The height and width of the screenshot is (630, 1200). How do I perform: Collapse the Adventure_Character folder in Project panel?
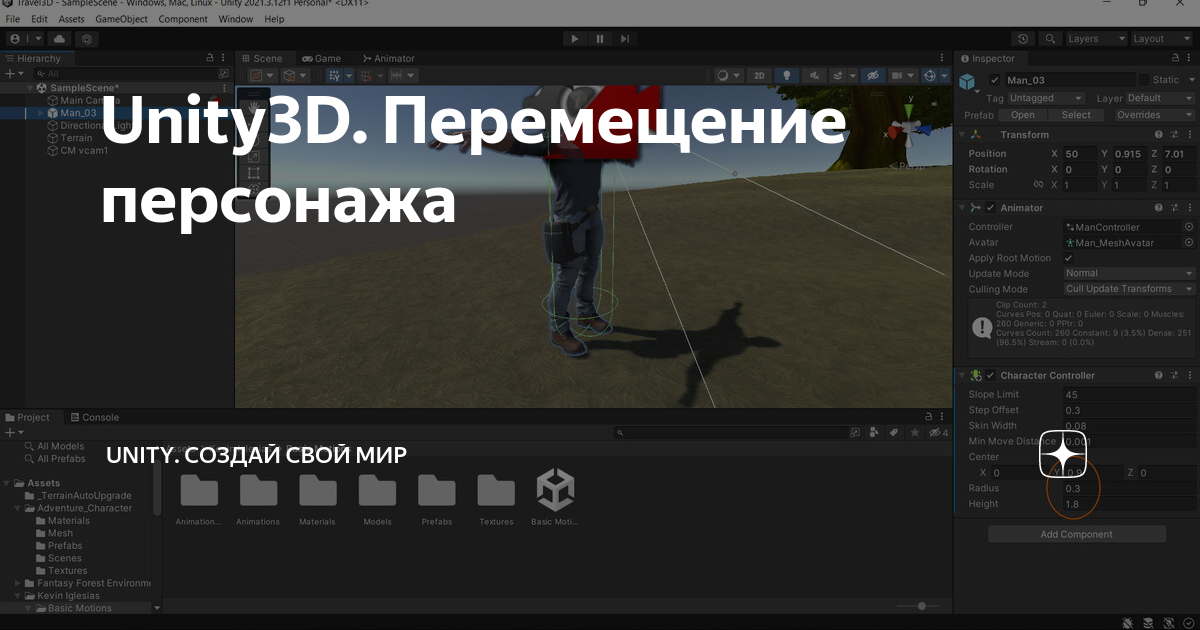[x=18, y=508]
